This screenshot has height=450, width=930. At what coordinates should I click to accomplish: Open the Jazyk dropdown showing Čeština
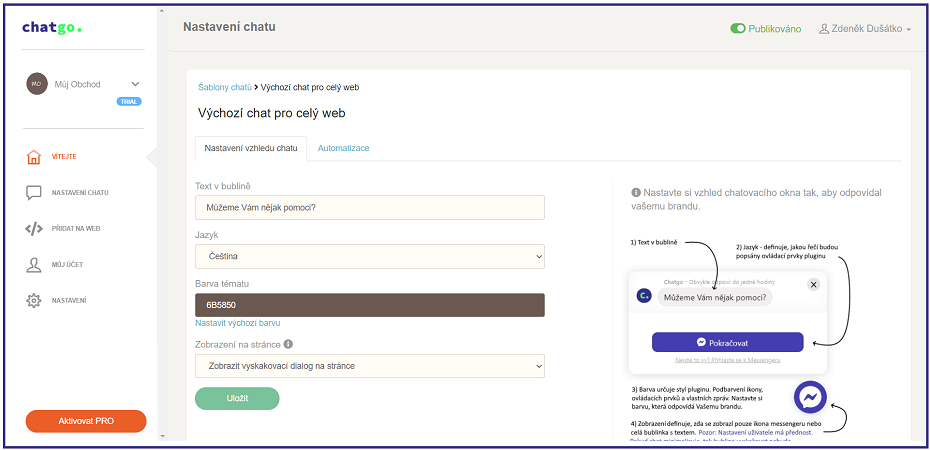370,257
